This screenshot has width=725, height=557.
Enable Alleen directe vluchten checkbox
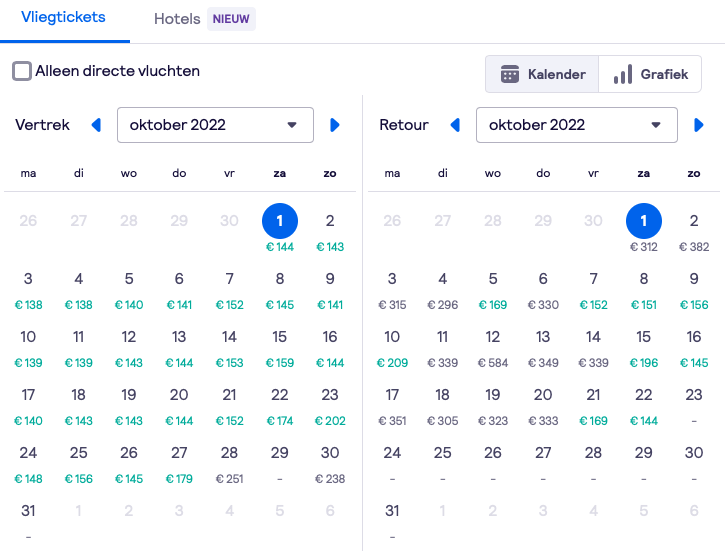(x=22, y=71)
